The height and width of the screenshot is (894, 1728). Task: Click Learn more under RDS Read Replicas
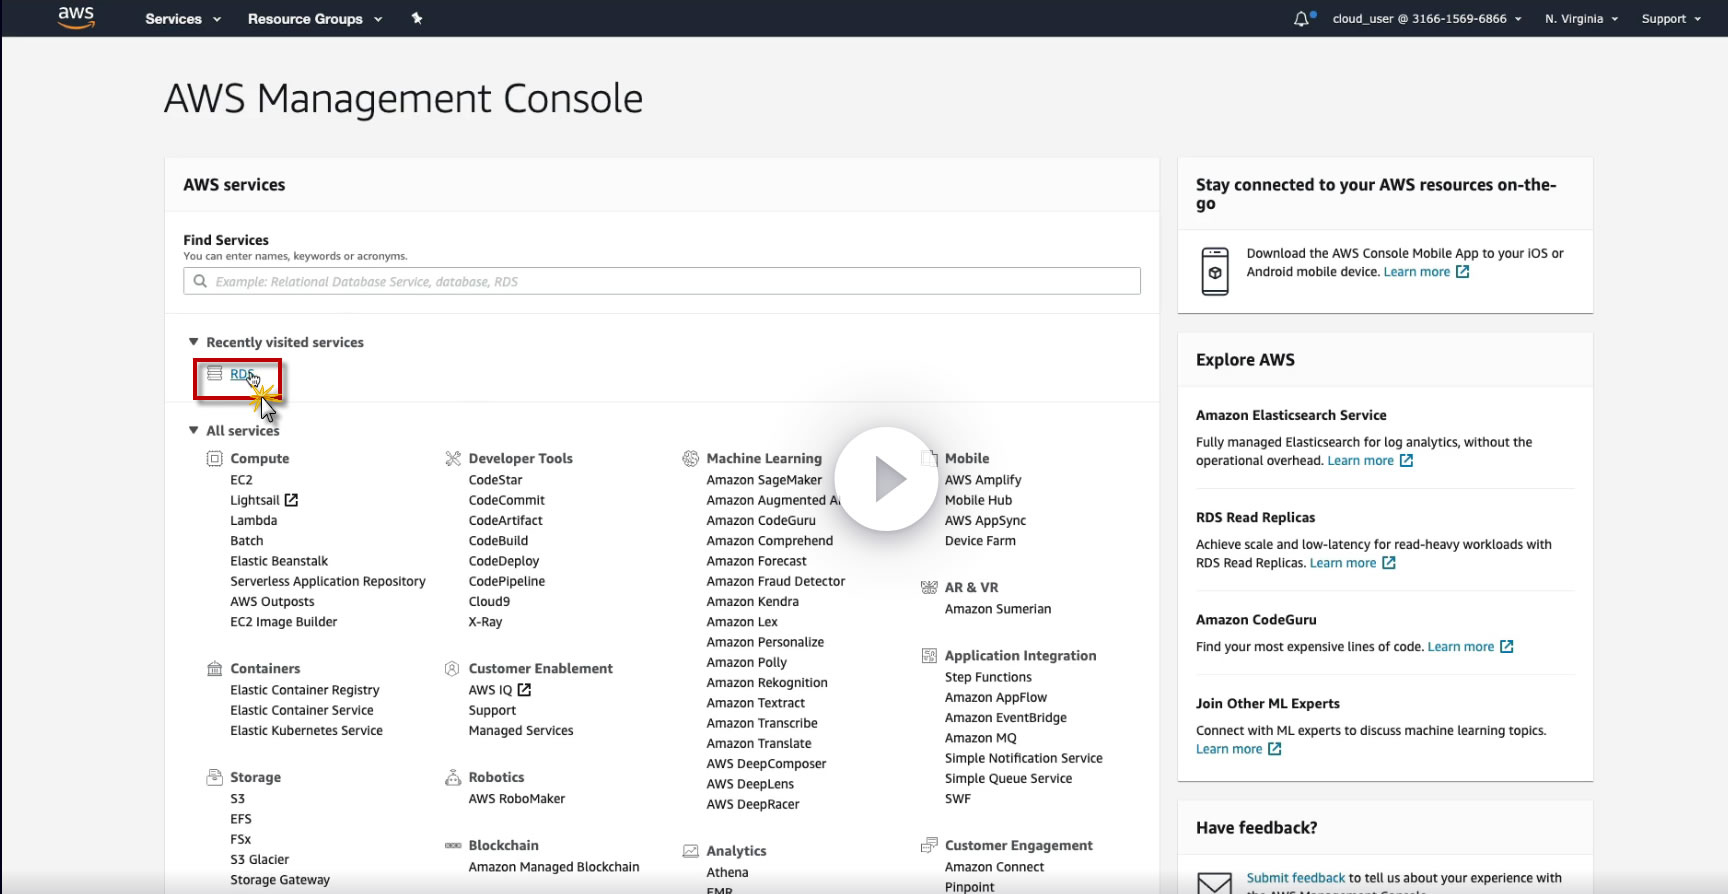pos(1343,563)
